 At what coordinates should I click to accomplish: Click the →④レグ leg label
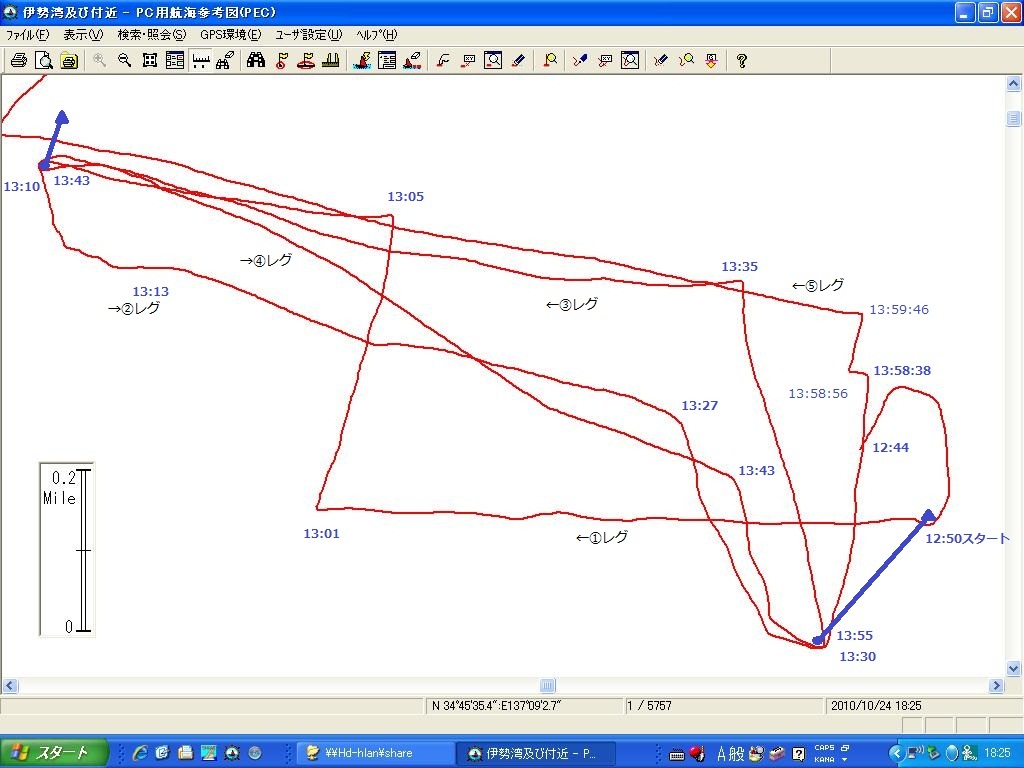point(266,261)
